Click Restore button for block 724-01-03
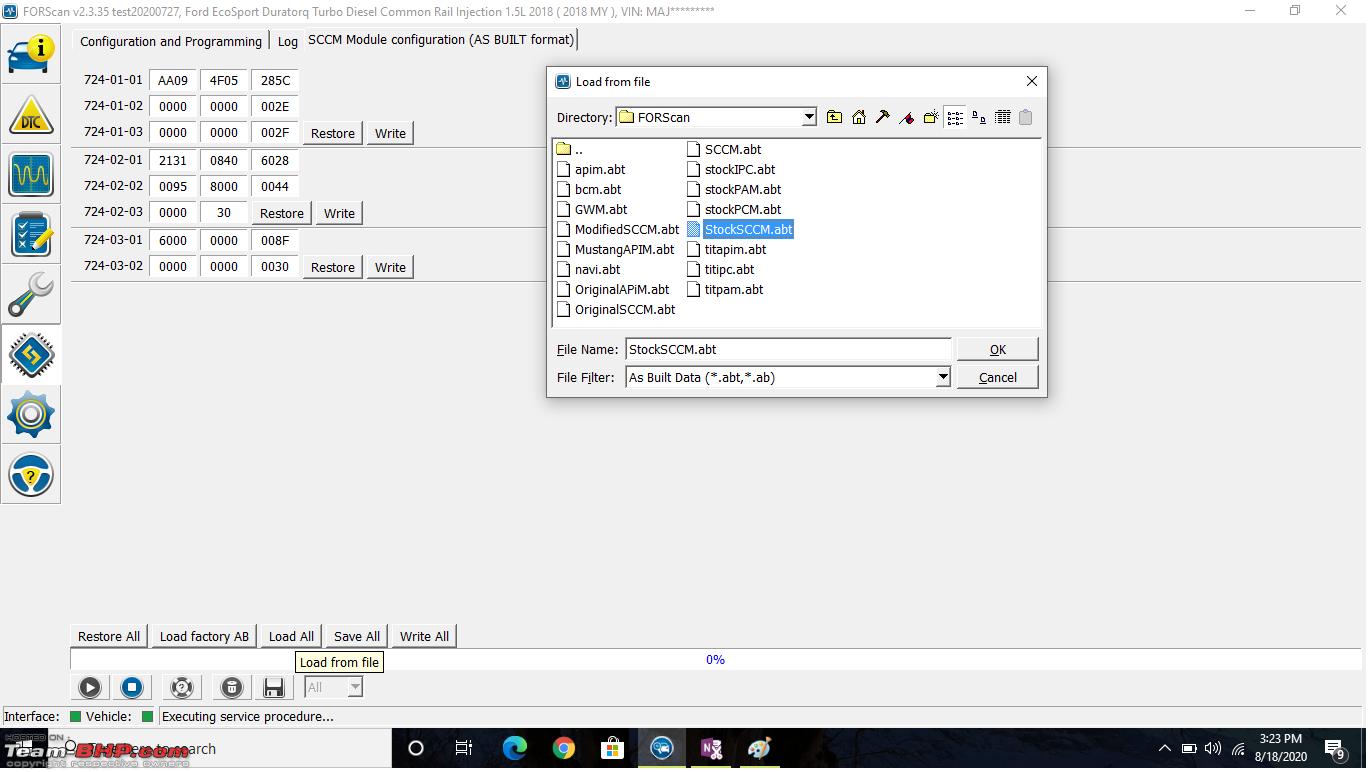1372x772 pixels. click(x=333, y=134)
